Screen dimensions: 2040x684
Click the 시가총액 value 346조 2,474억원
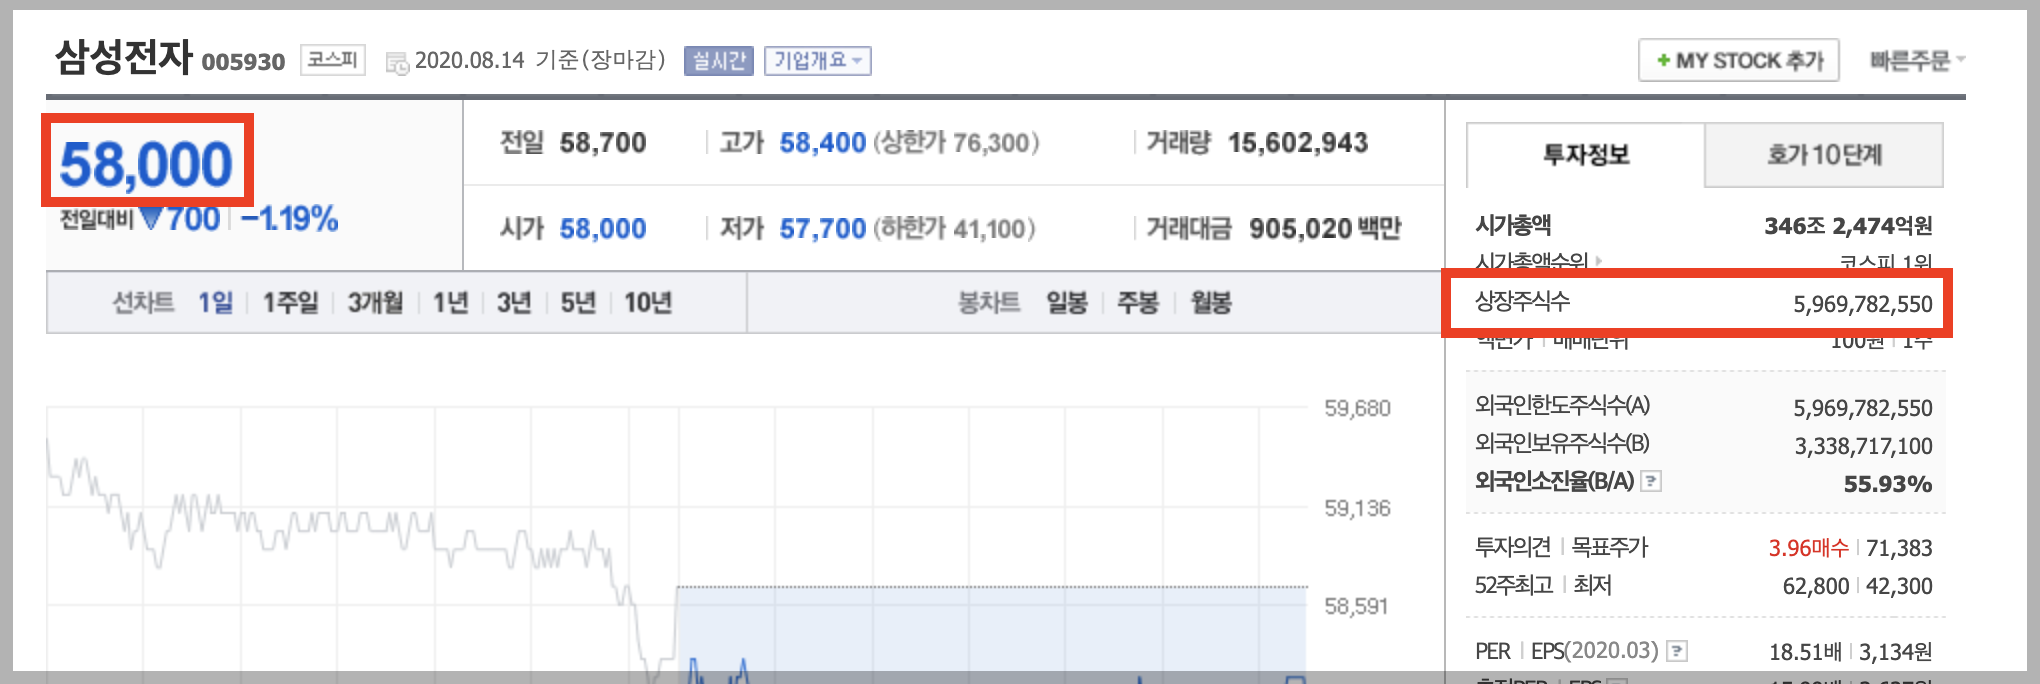coord(1848,226)
